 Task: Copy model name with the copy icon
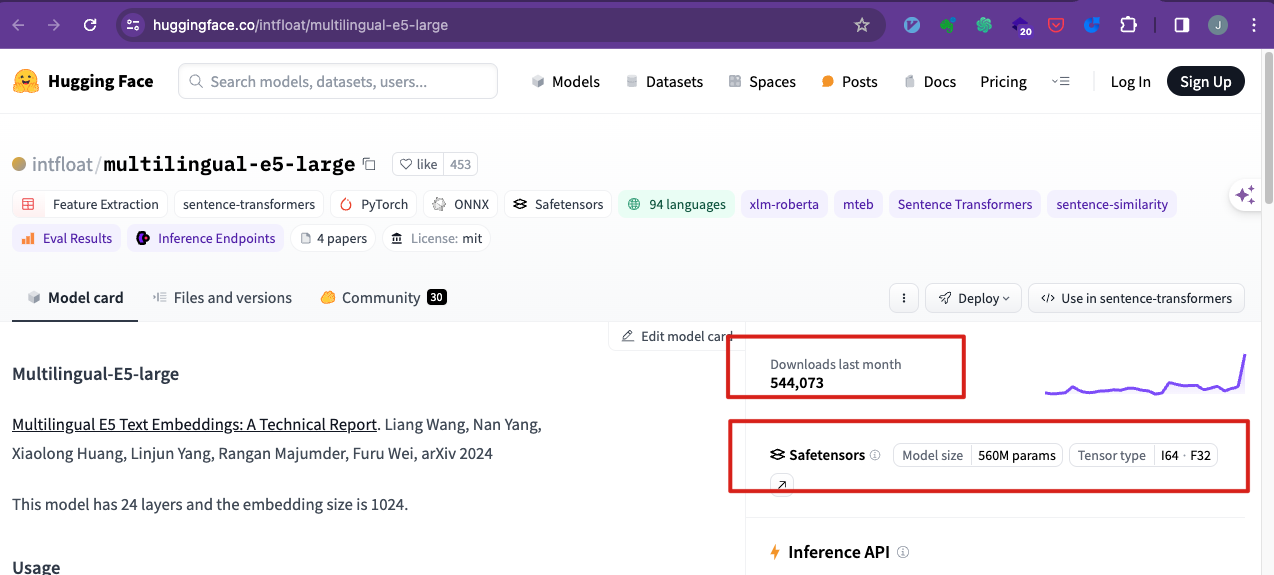369,164
